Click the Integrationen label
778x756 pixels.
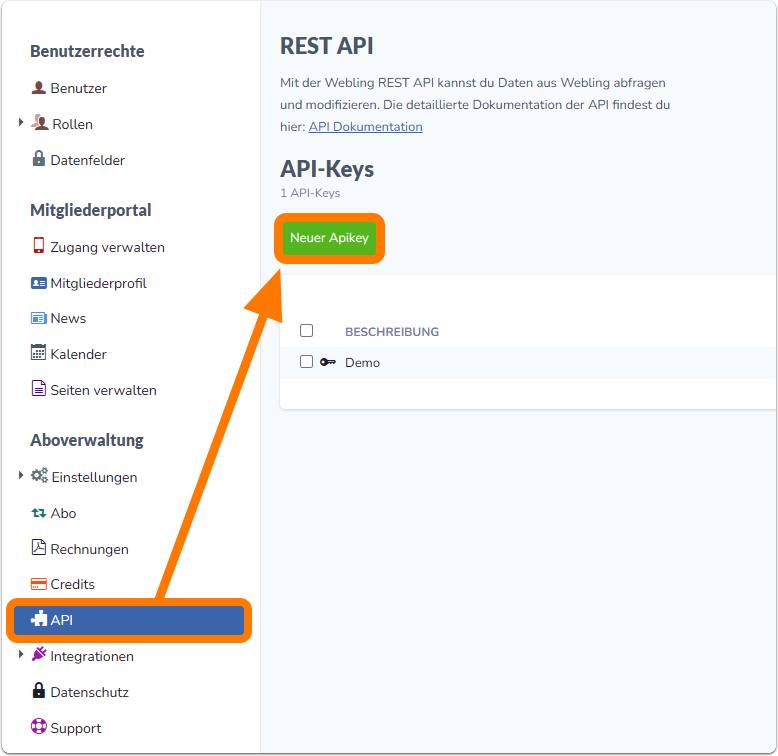92,656
